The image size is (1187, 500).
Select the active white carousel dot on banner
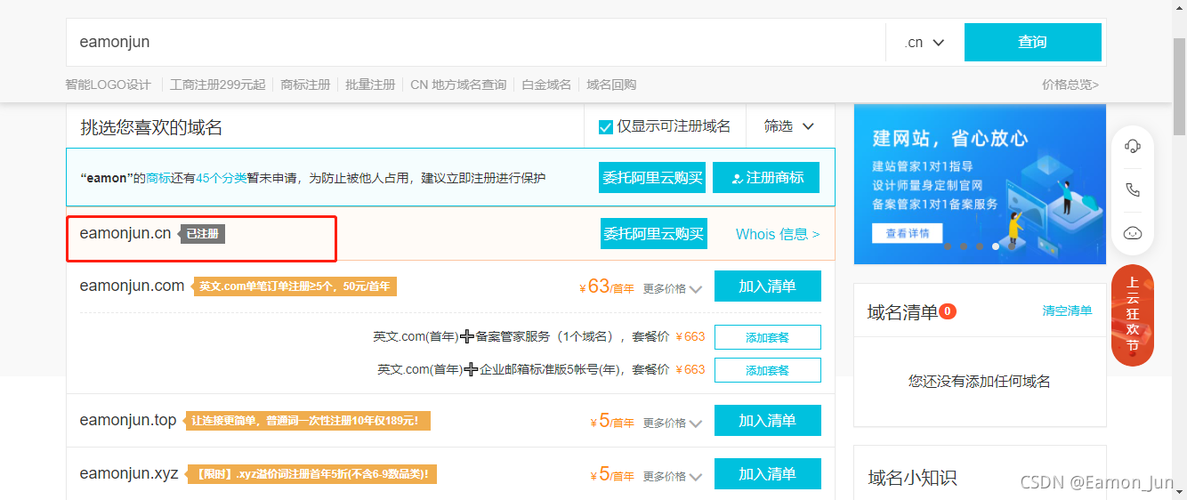[996, 246]
